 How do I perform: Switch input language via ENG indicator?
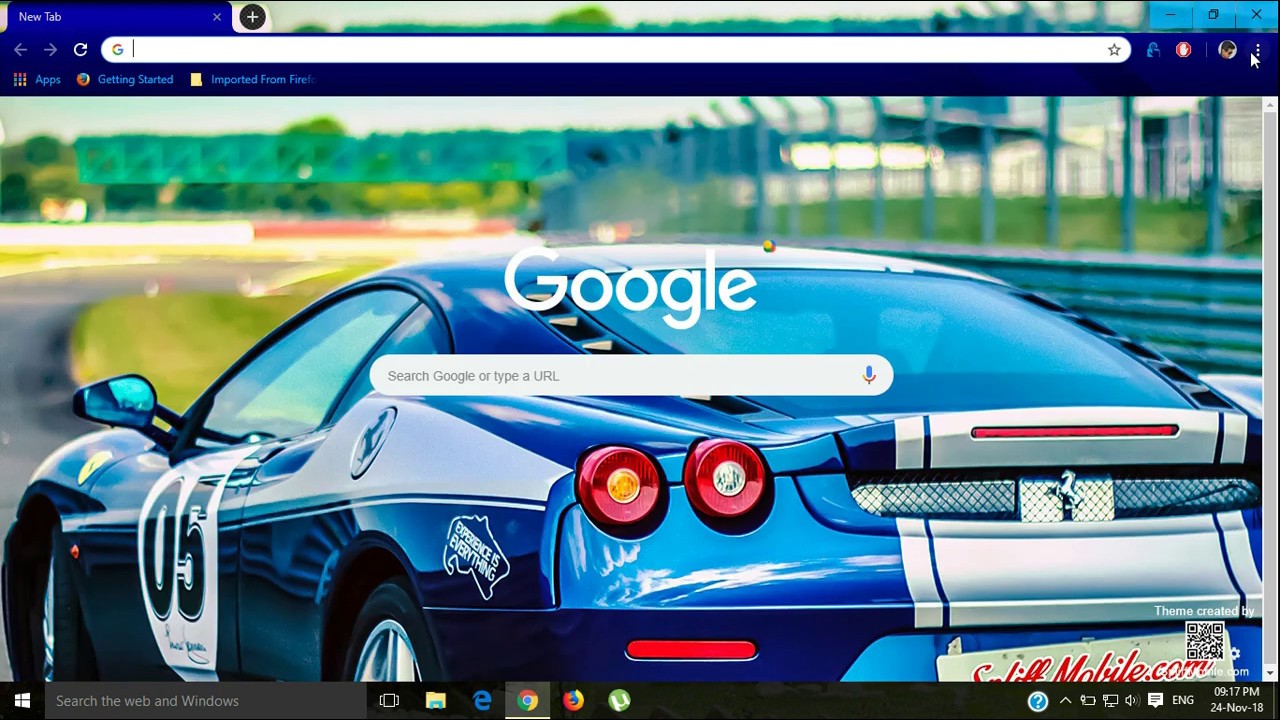tap(1183, 701)
